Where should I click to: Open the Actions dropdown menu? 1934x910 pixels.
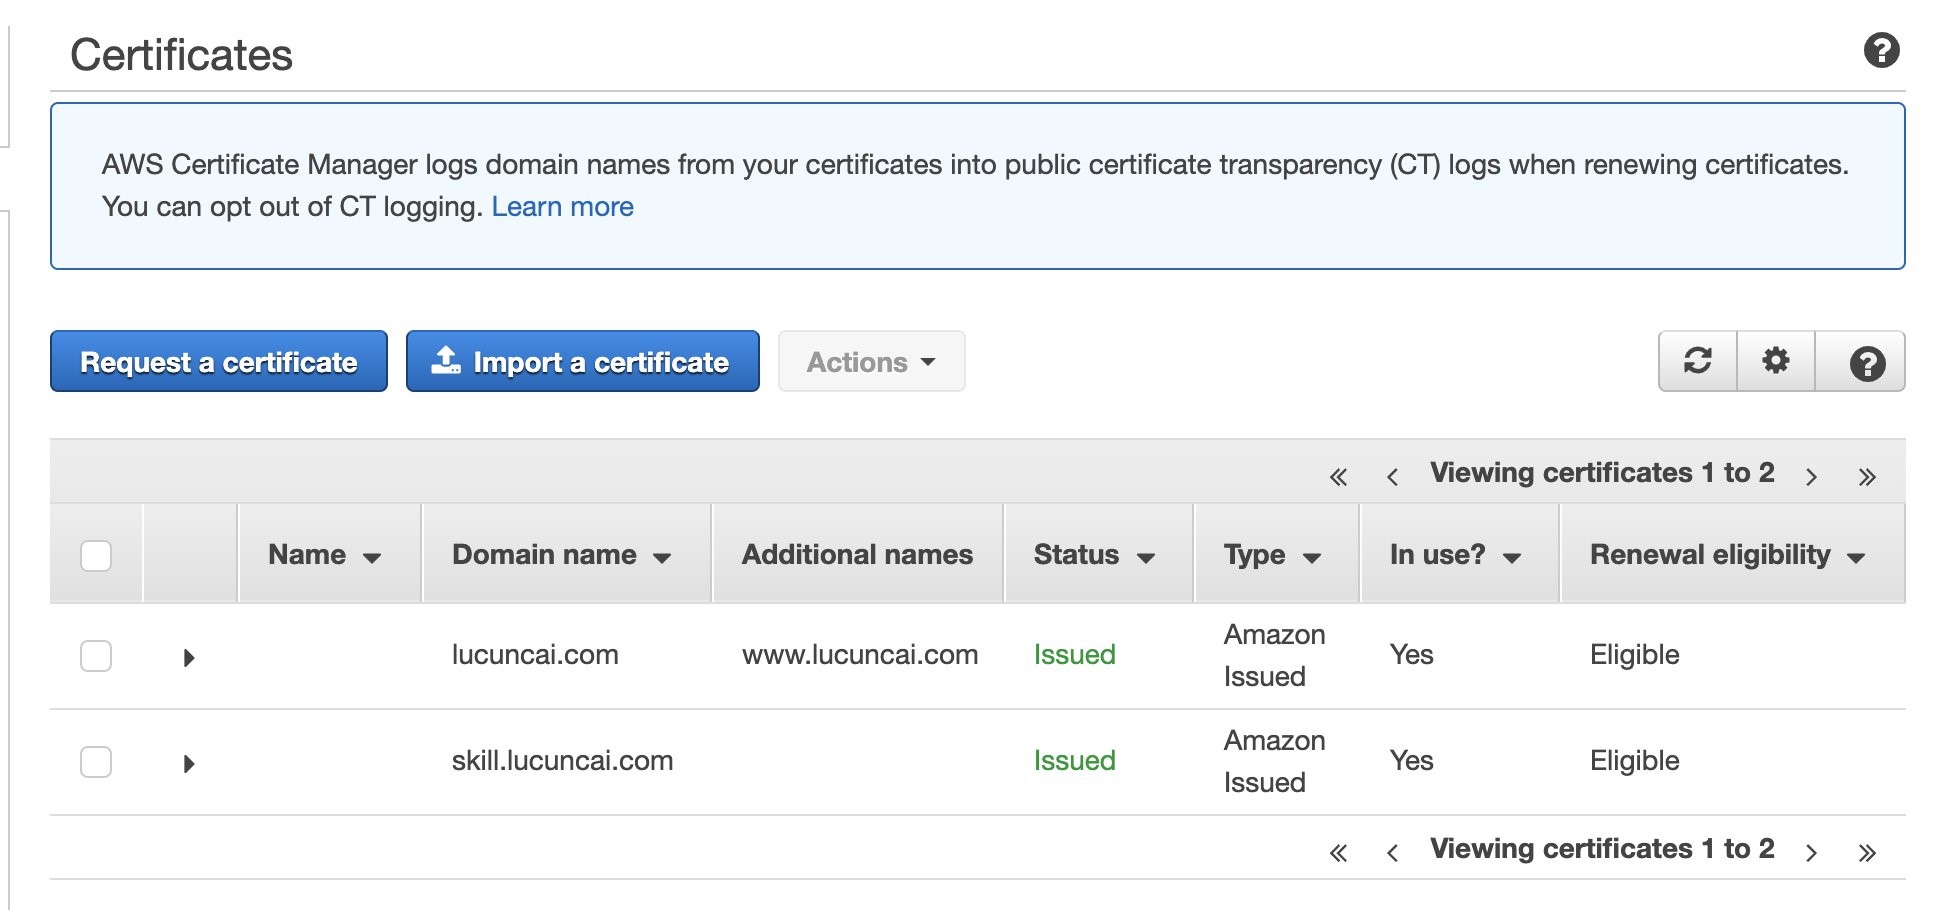(x=871, y=362)
